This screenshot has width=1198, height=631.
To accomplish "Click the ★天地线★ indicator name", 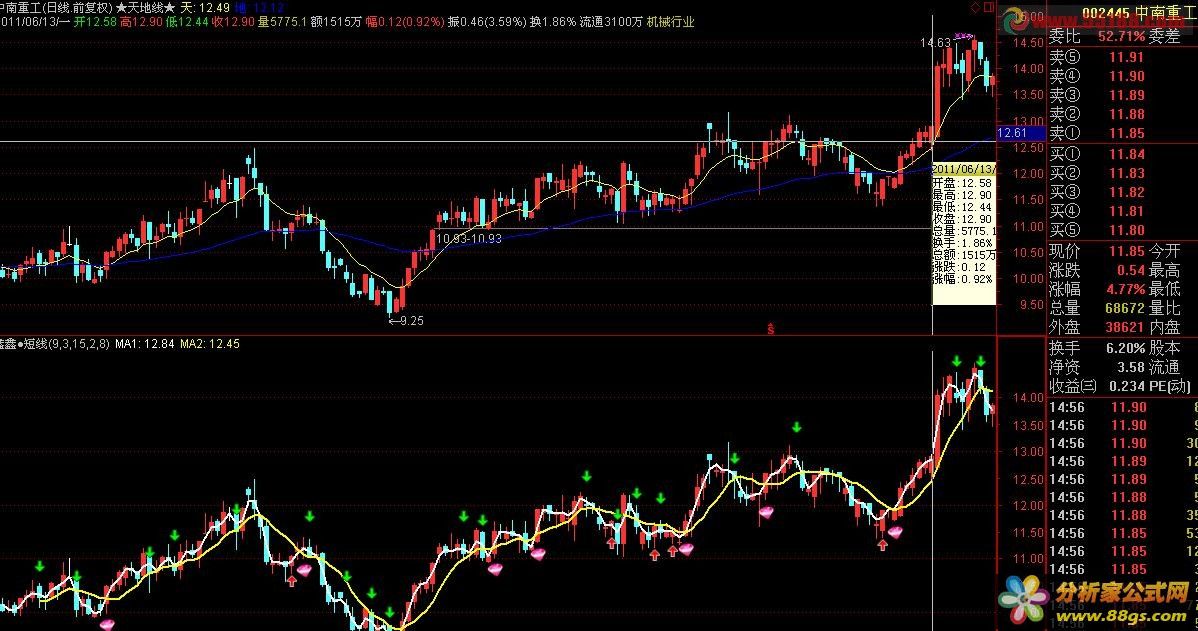I will click(145, 8).
